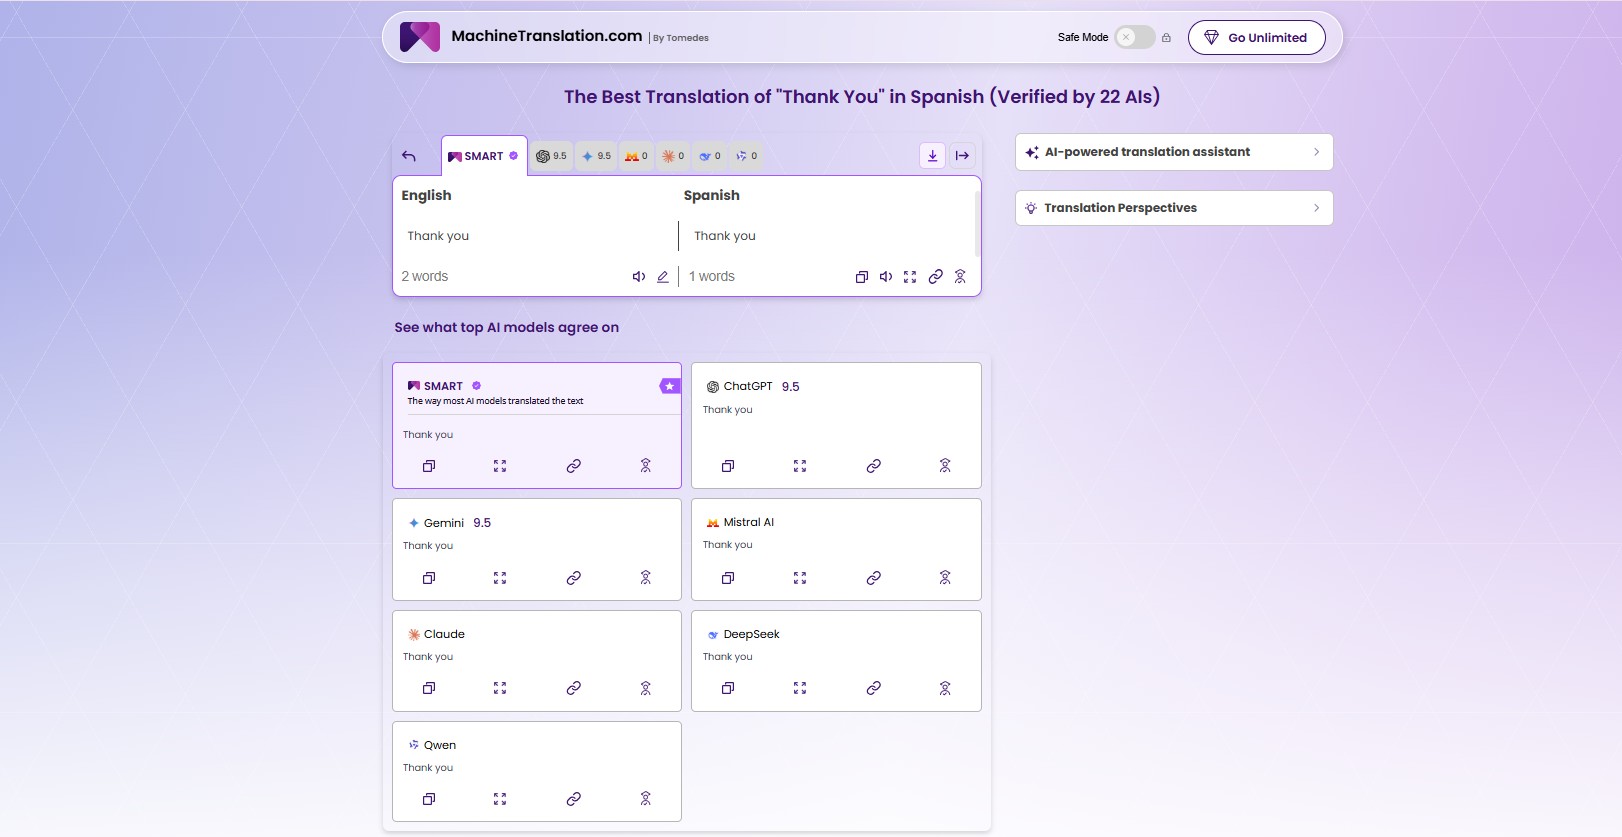
Task: Expand the DeepSeek card fullscreen
Action: coord(800,688)
